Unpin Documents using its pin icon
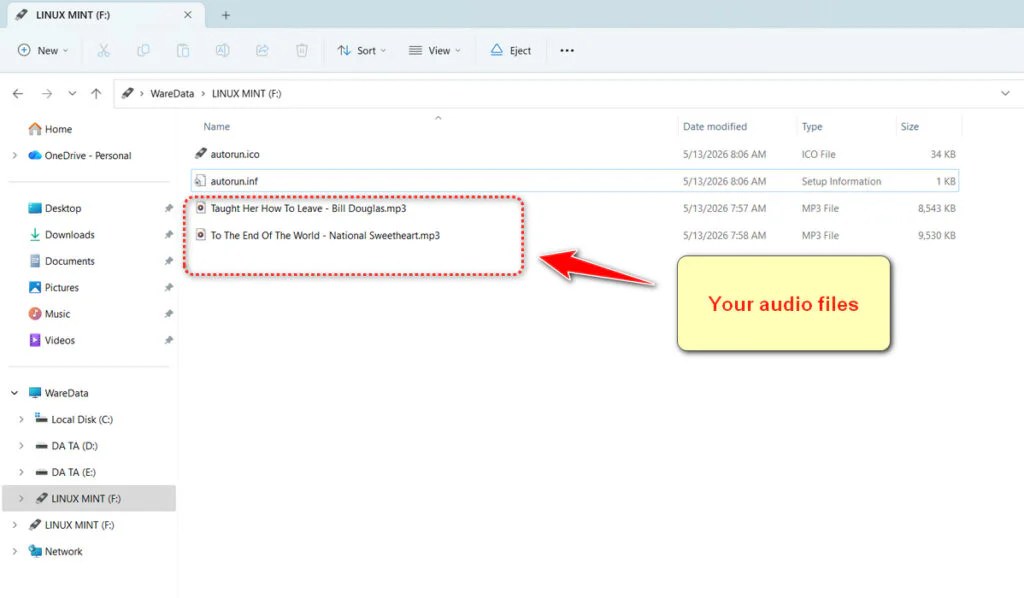This screenshot has width=1024, height=598. coord(168,261)
